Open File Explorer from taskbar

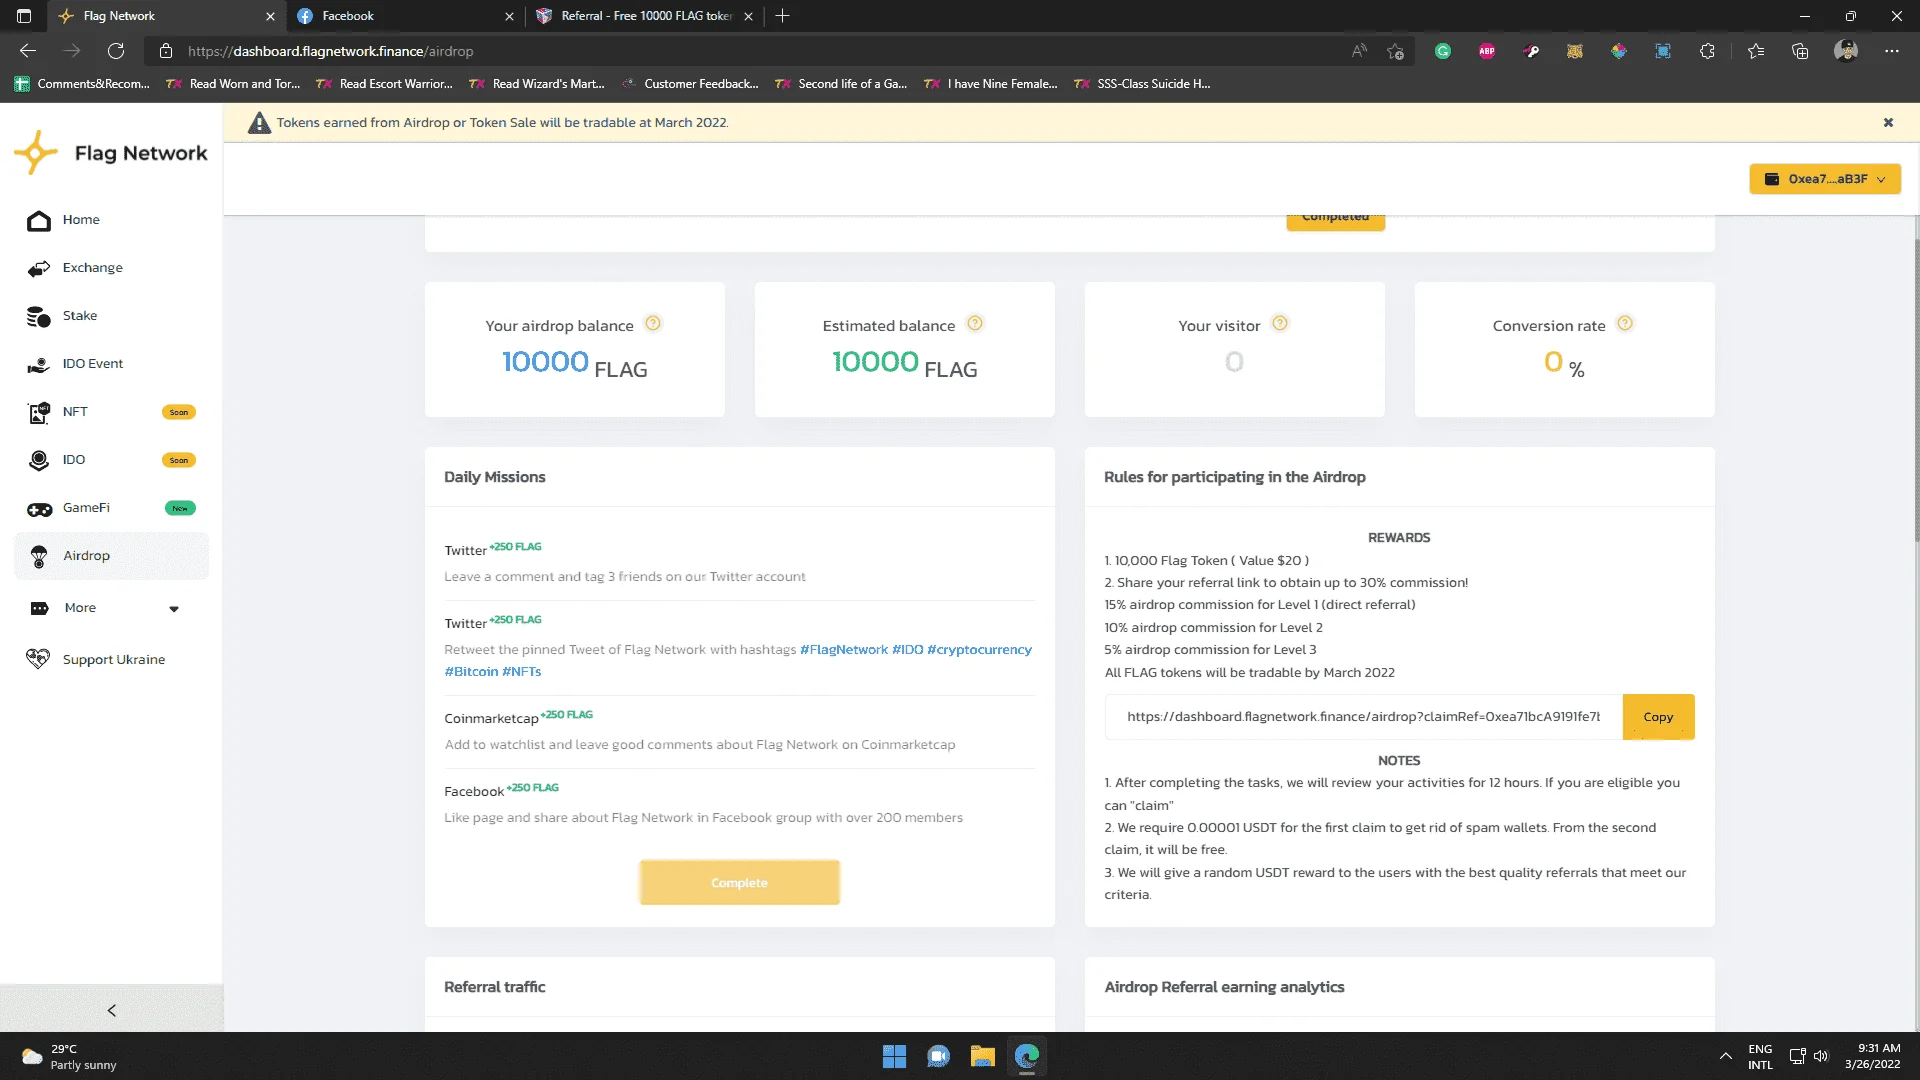click(983, 1057)
